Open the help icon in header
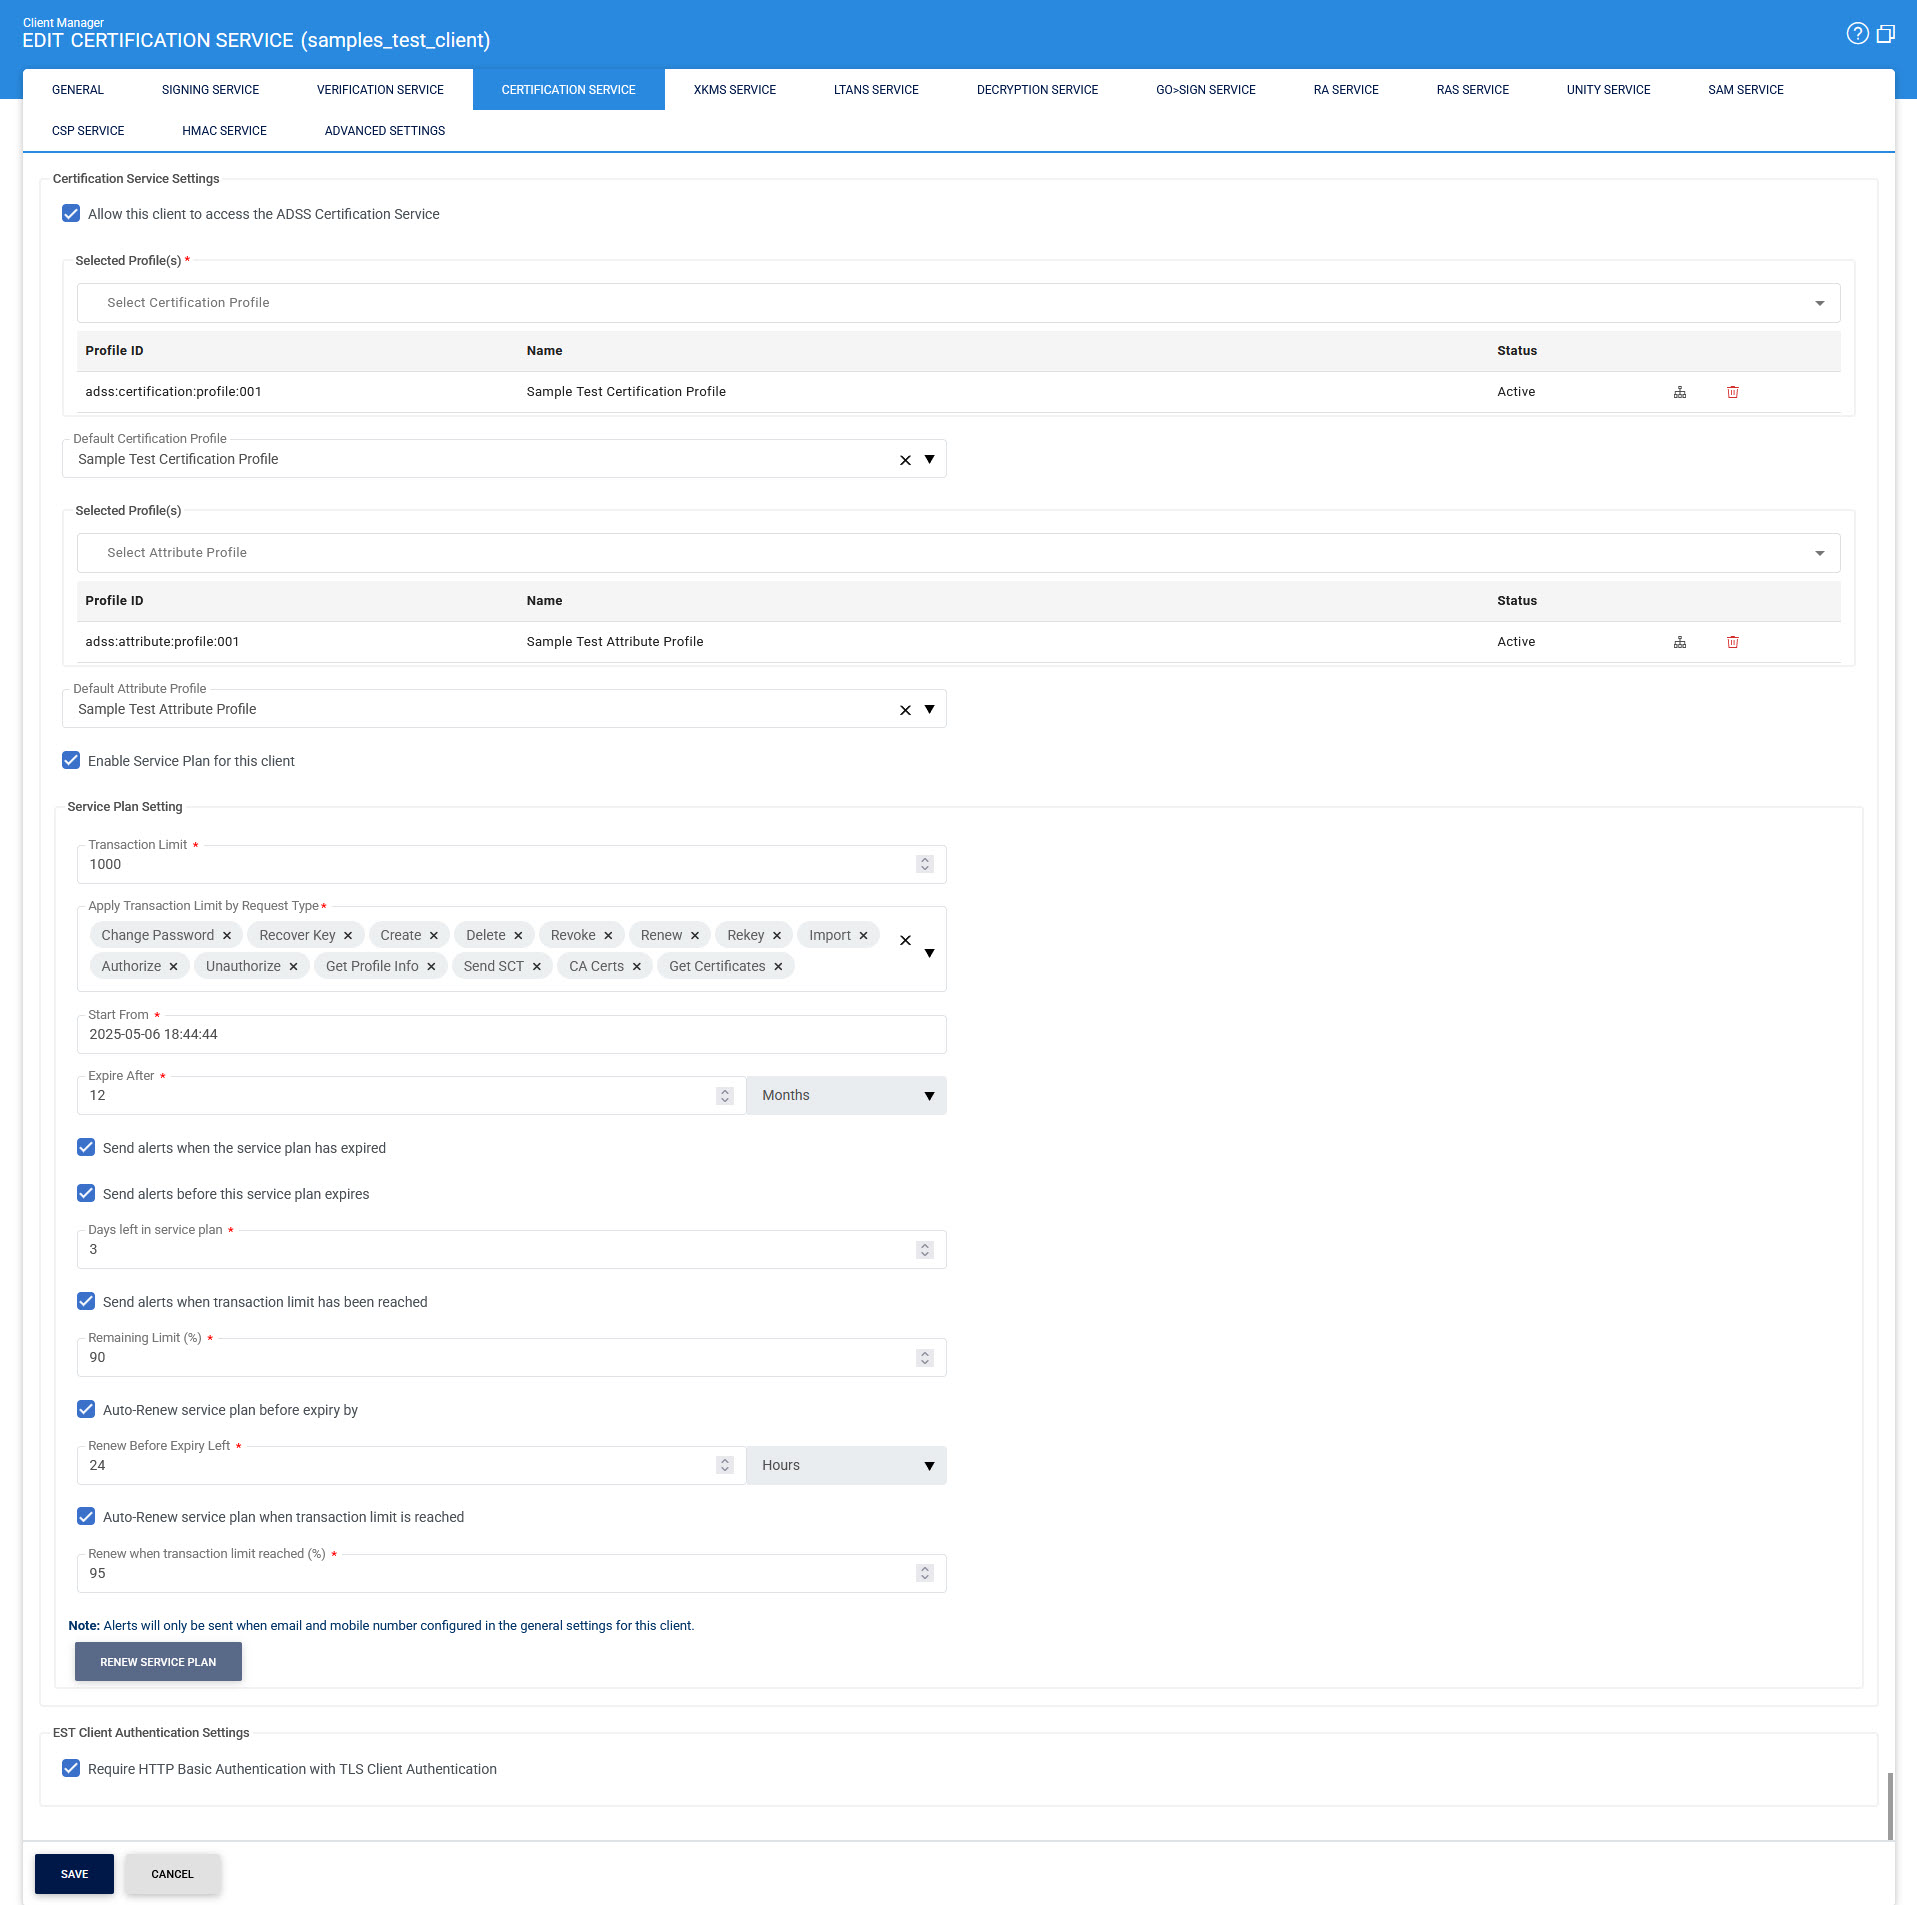The height and width of the screenshot is (1905, 1917). [x=1856, y=34]
